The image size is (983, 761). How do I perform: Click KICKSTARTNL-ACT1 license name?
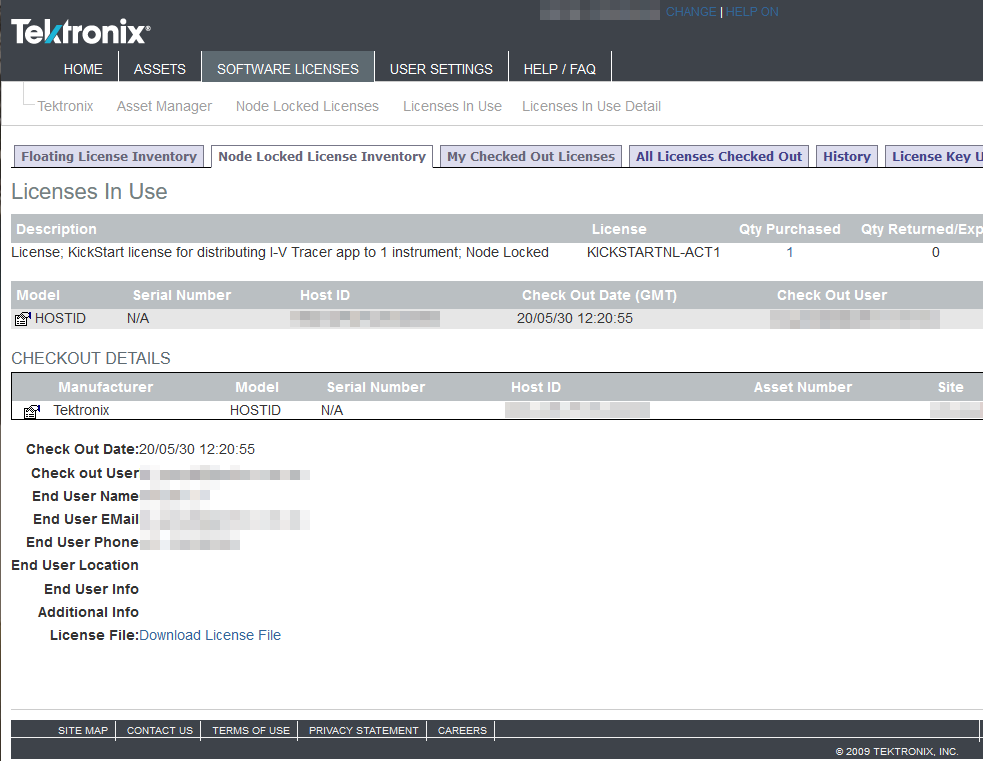point(653,252)
